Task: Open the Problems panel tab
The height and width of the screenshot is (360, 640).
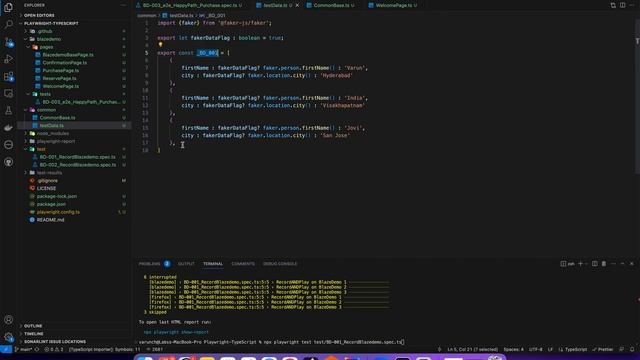Action: pos(149,264)
